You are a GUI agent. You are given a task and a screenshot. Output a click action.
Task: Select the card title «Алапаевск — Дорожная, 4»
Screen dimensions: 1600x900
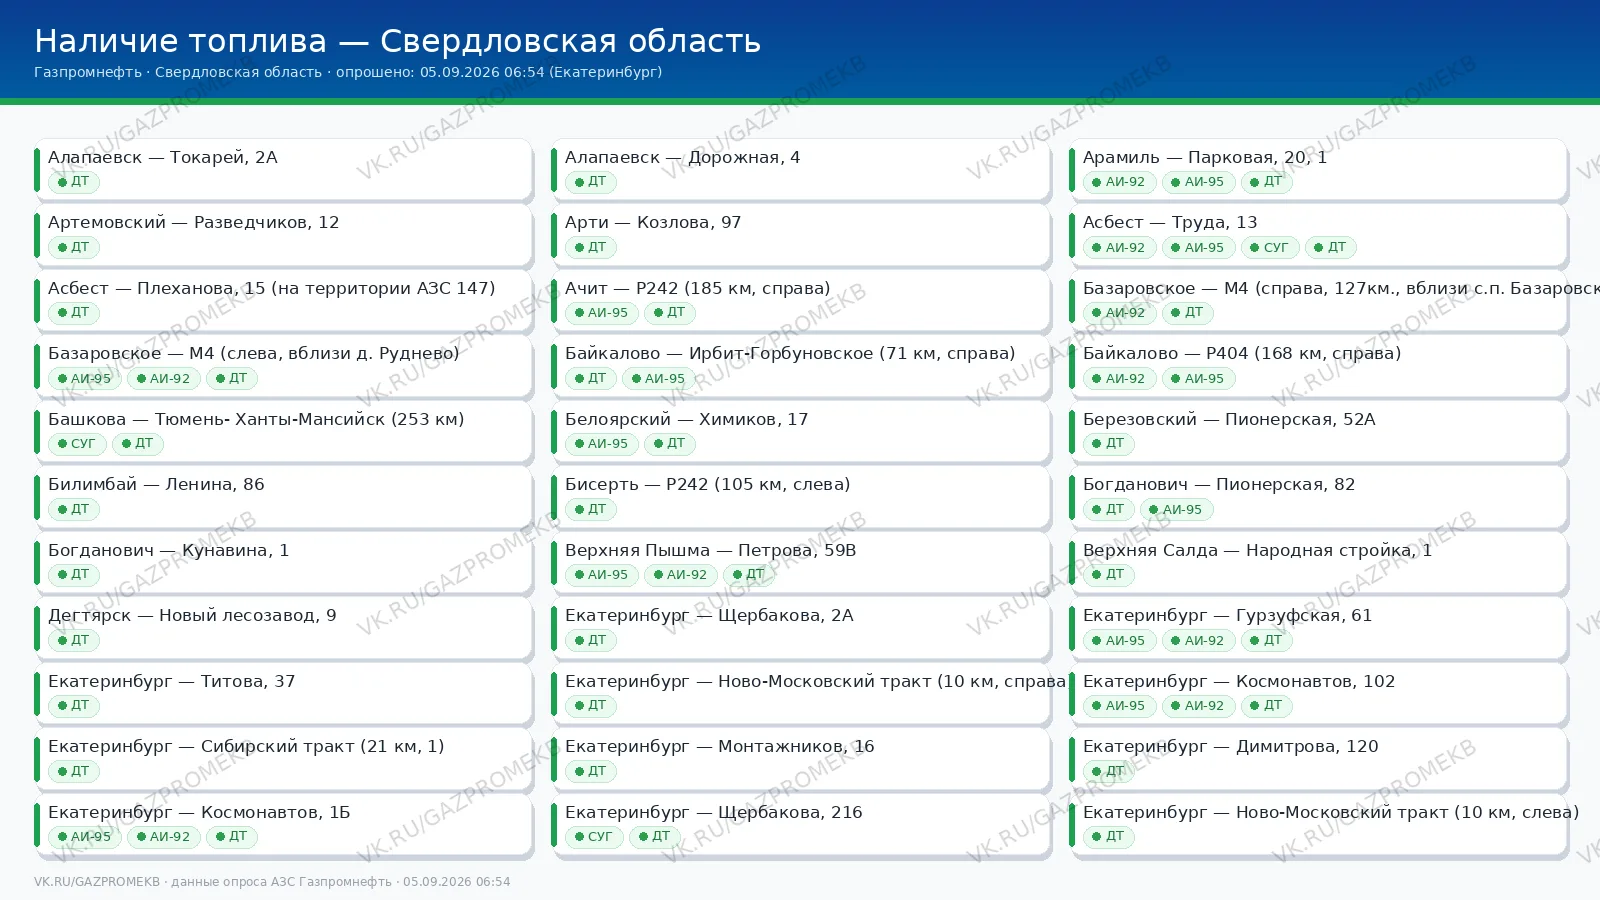tap(682, 157)
